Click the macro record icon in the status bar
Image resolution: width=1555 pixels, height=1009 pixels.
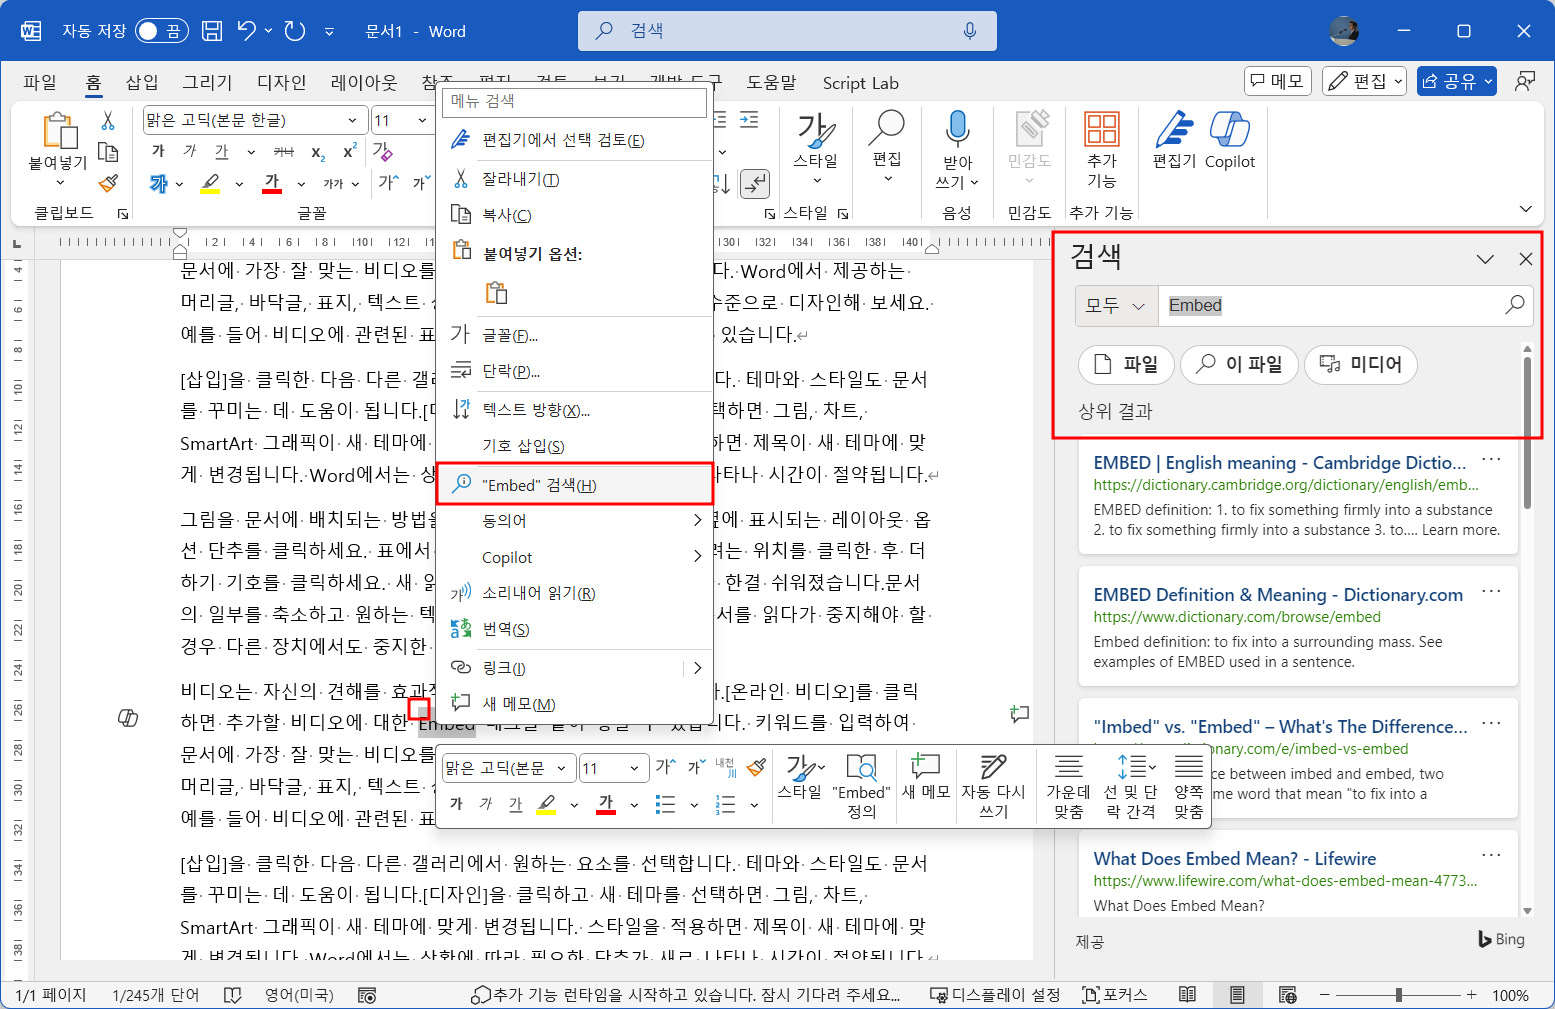pos(367,995)
